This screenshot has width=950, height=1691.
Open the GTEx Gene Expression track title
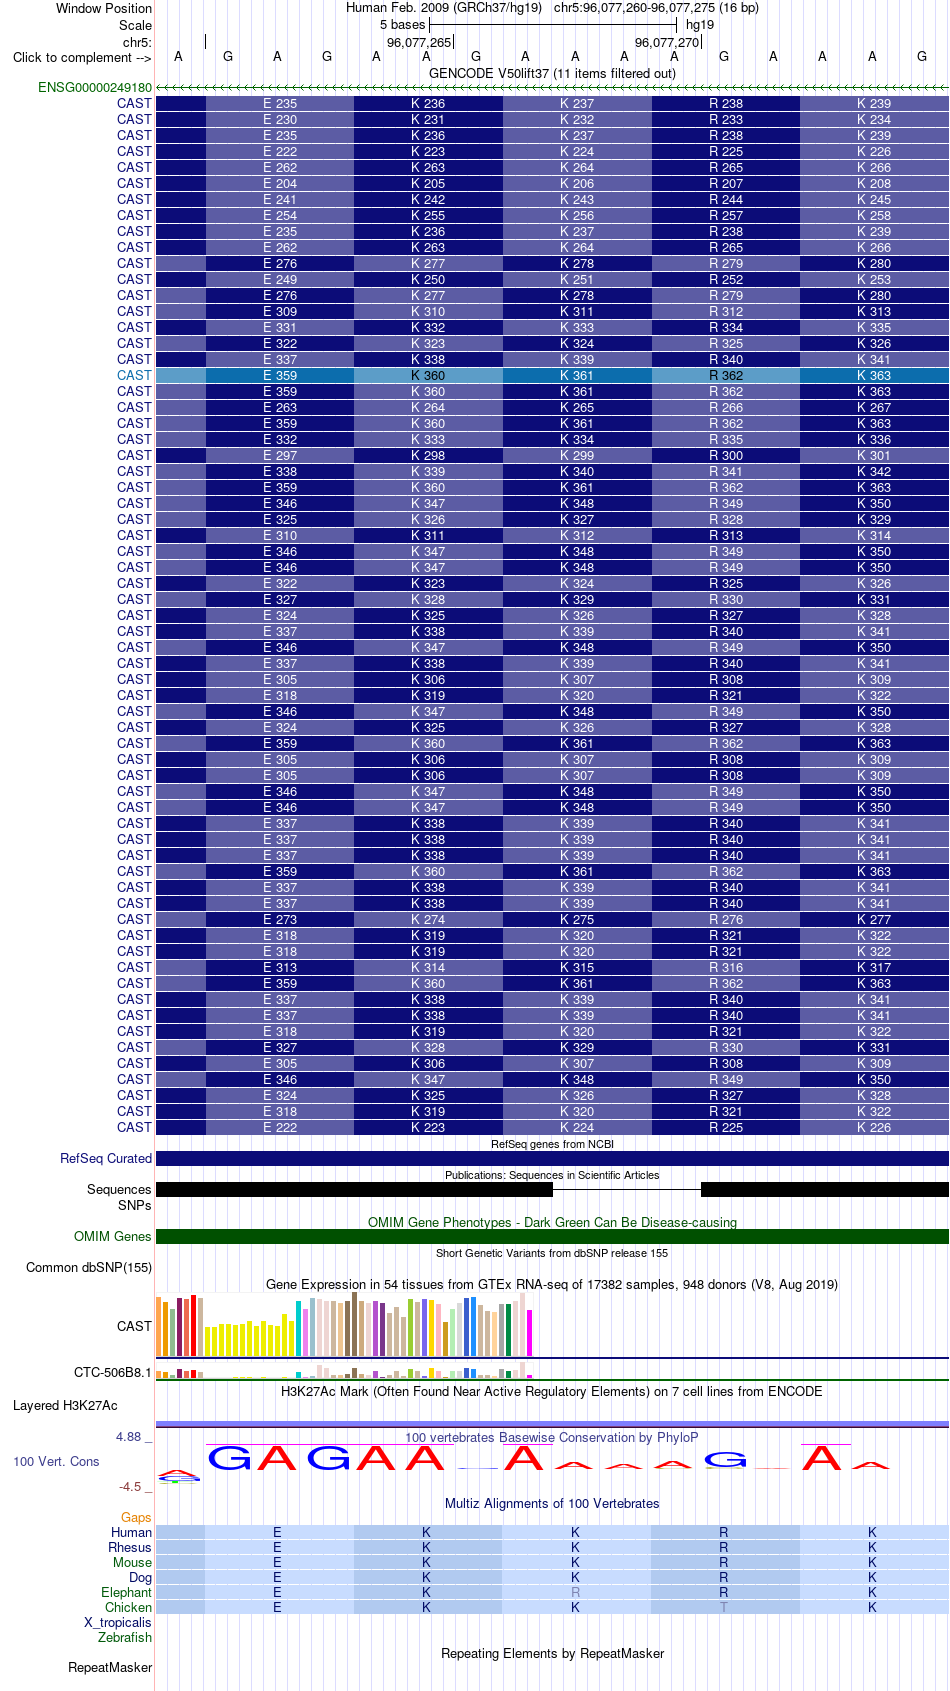[x=552, y=1285]
